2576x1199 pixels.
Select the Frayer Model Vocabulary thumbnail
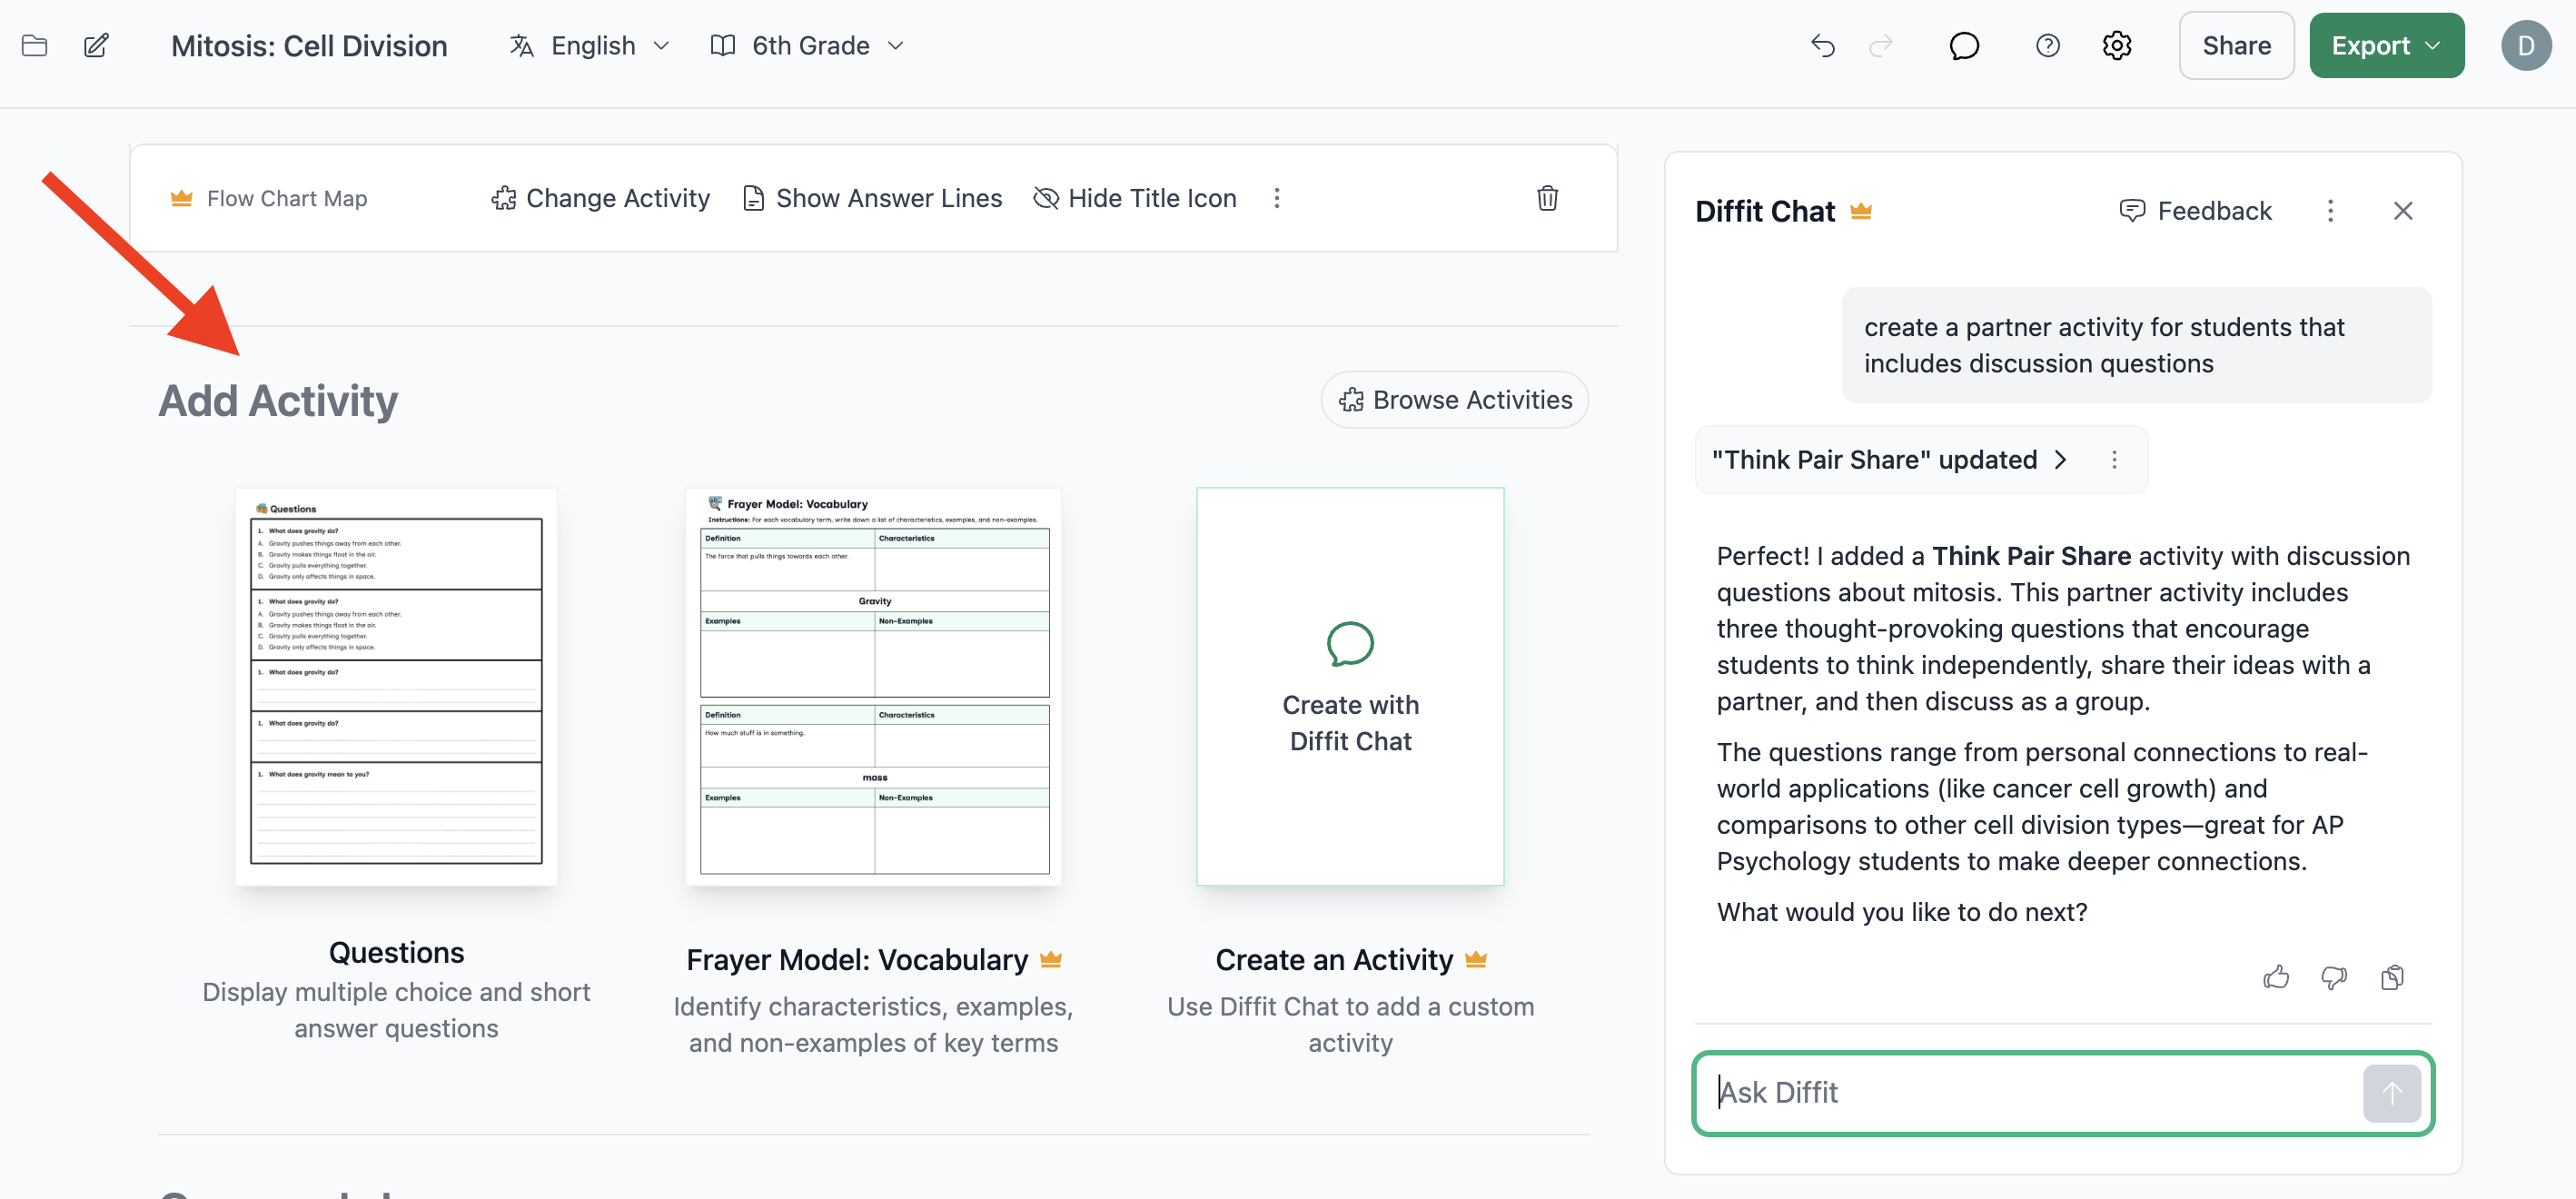tap(874, 686)
